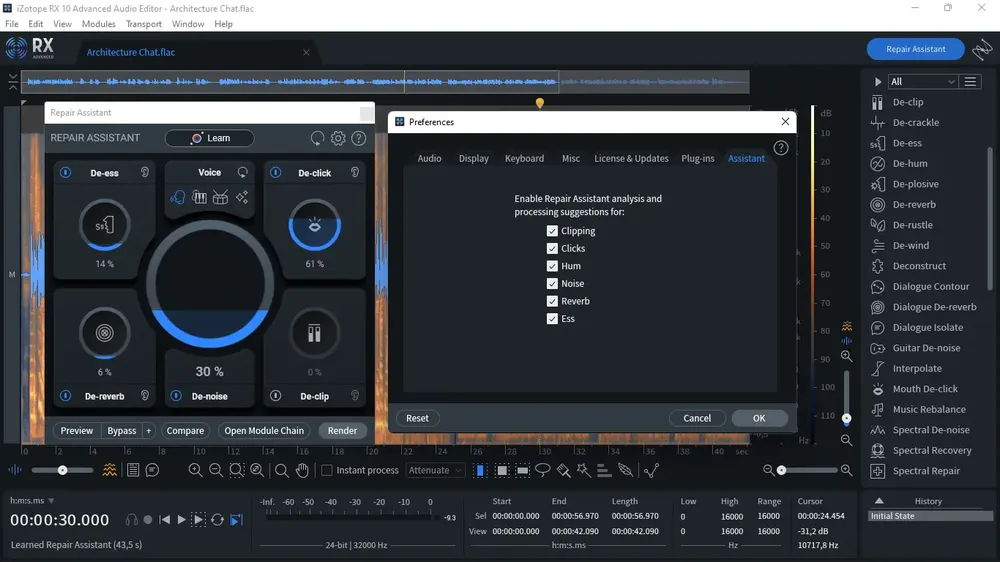Open Repair Assistant settings gear

tap(338, 138)
